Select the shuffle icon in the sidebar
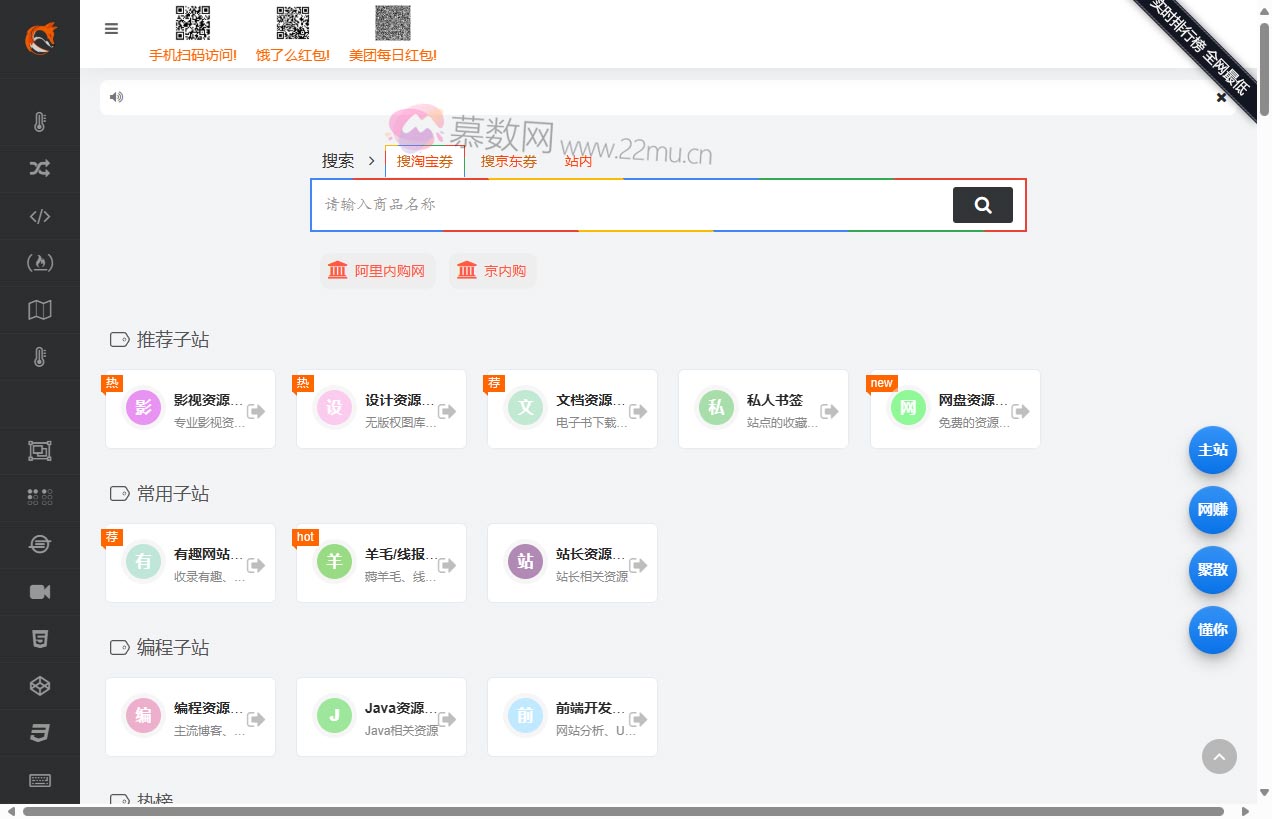The height and width of the screenshot is (819, 1272). [40, 169]
